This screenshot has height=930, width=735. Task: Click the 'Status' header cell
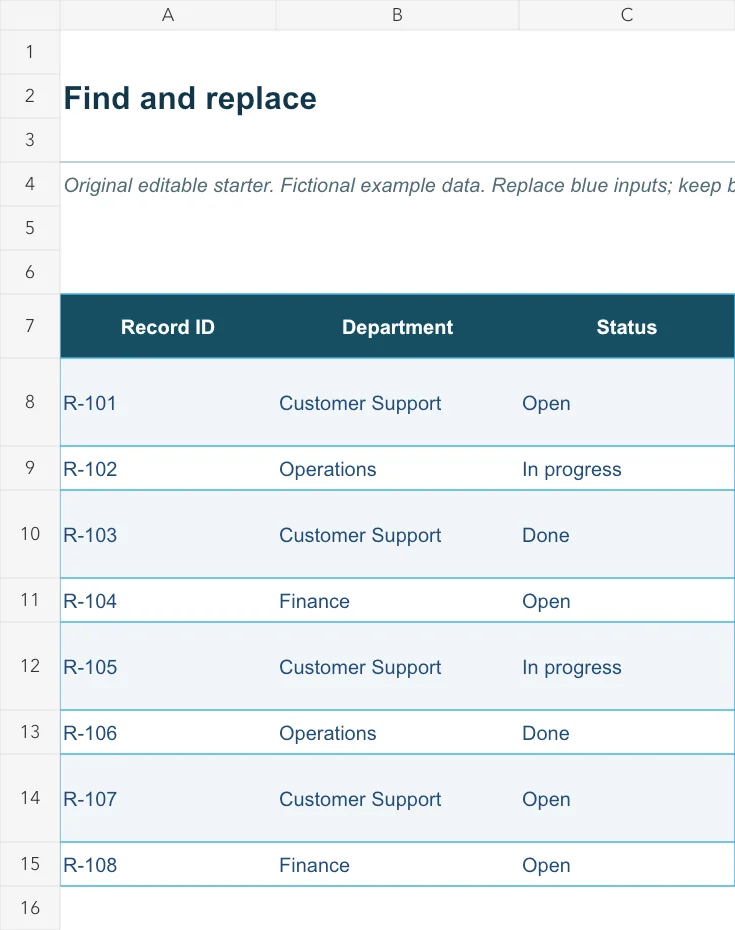[627, 326]
